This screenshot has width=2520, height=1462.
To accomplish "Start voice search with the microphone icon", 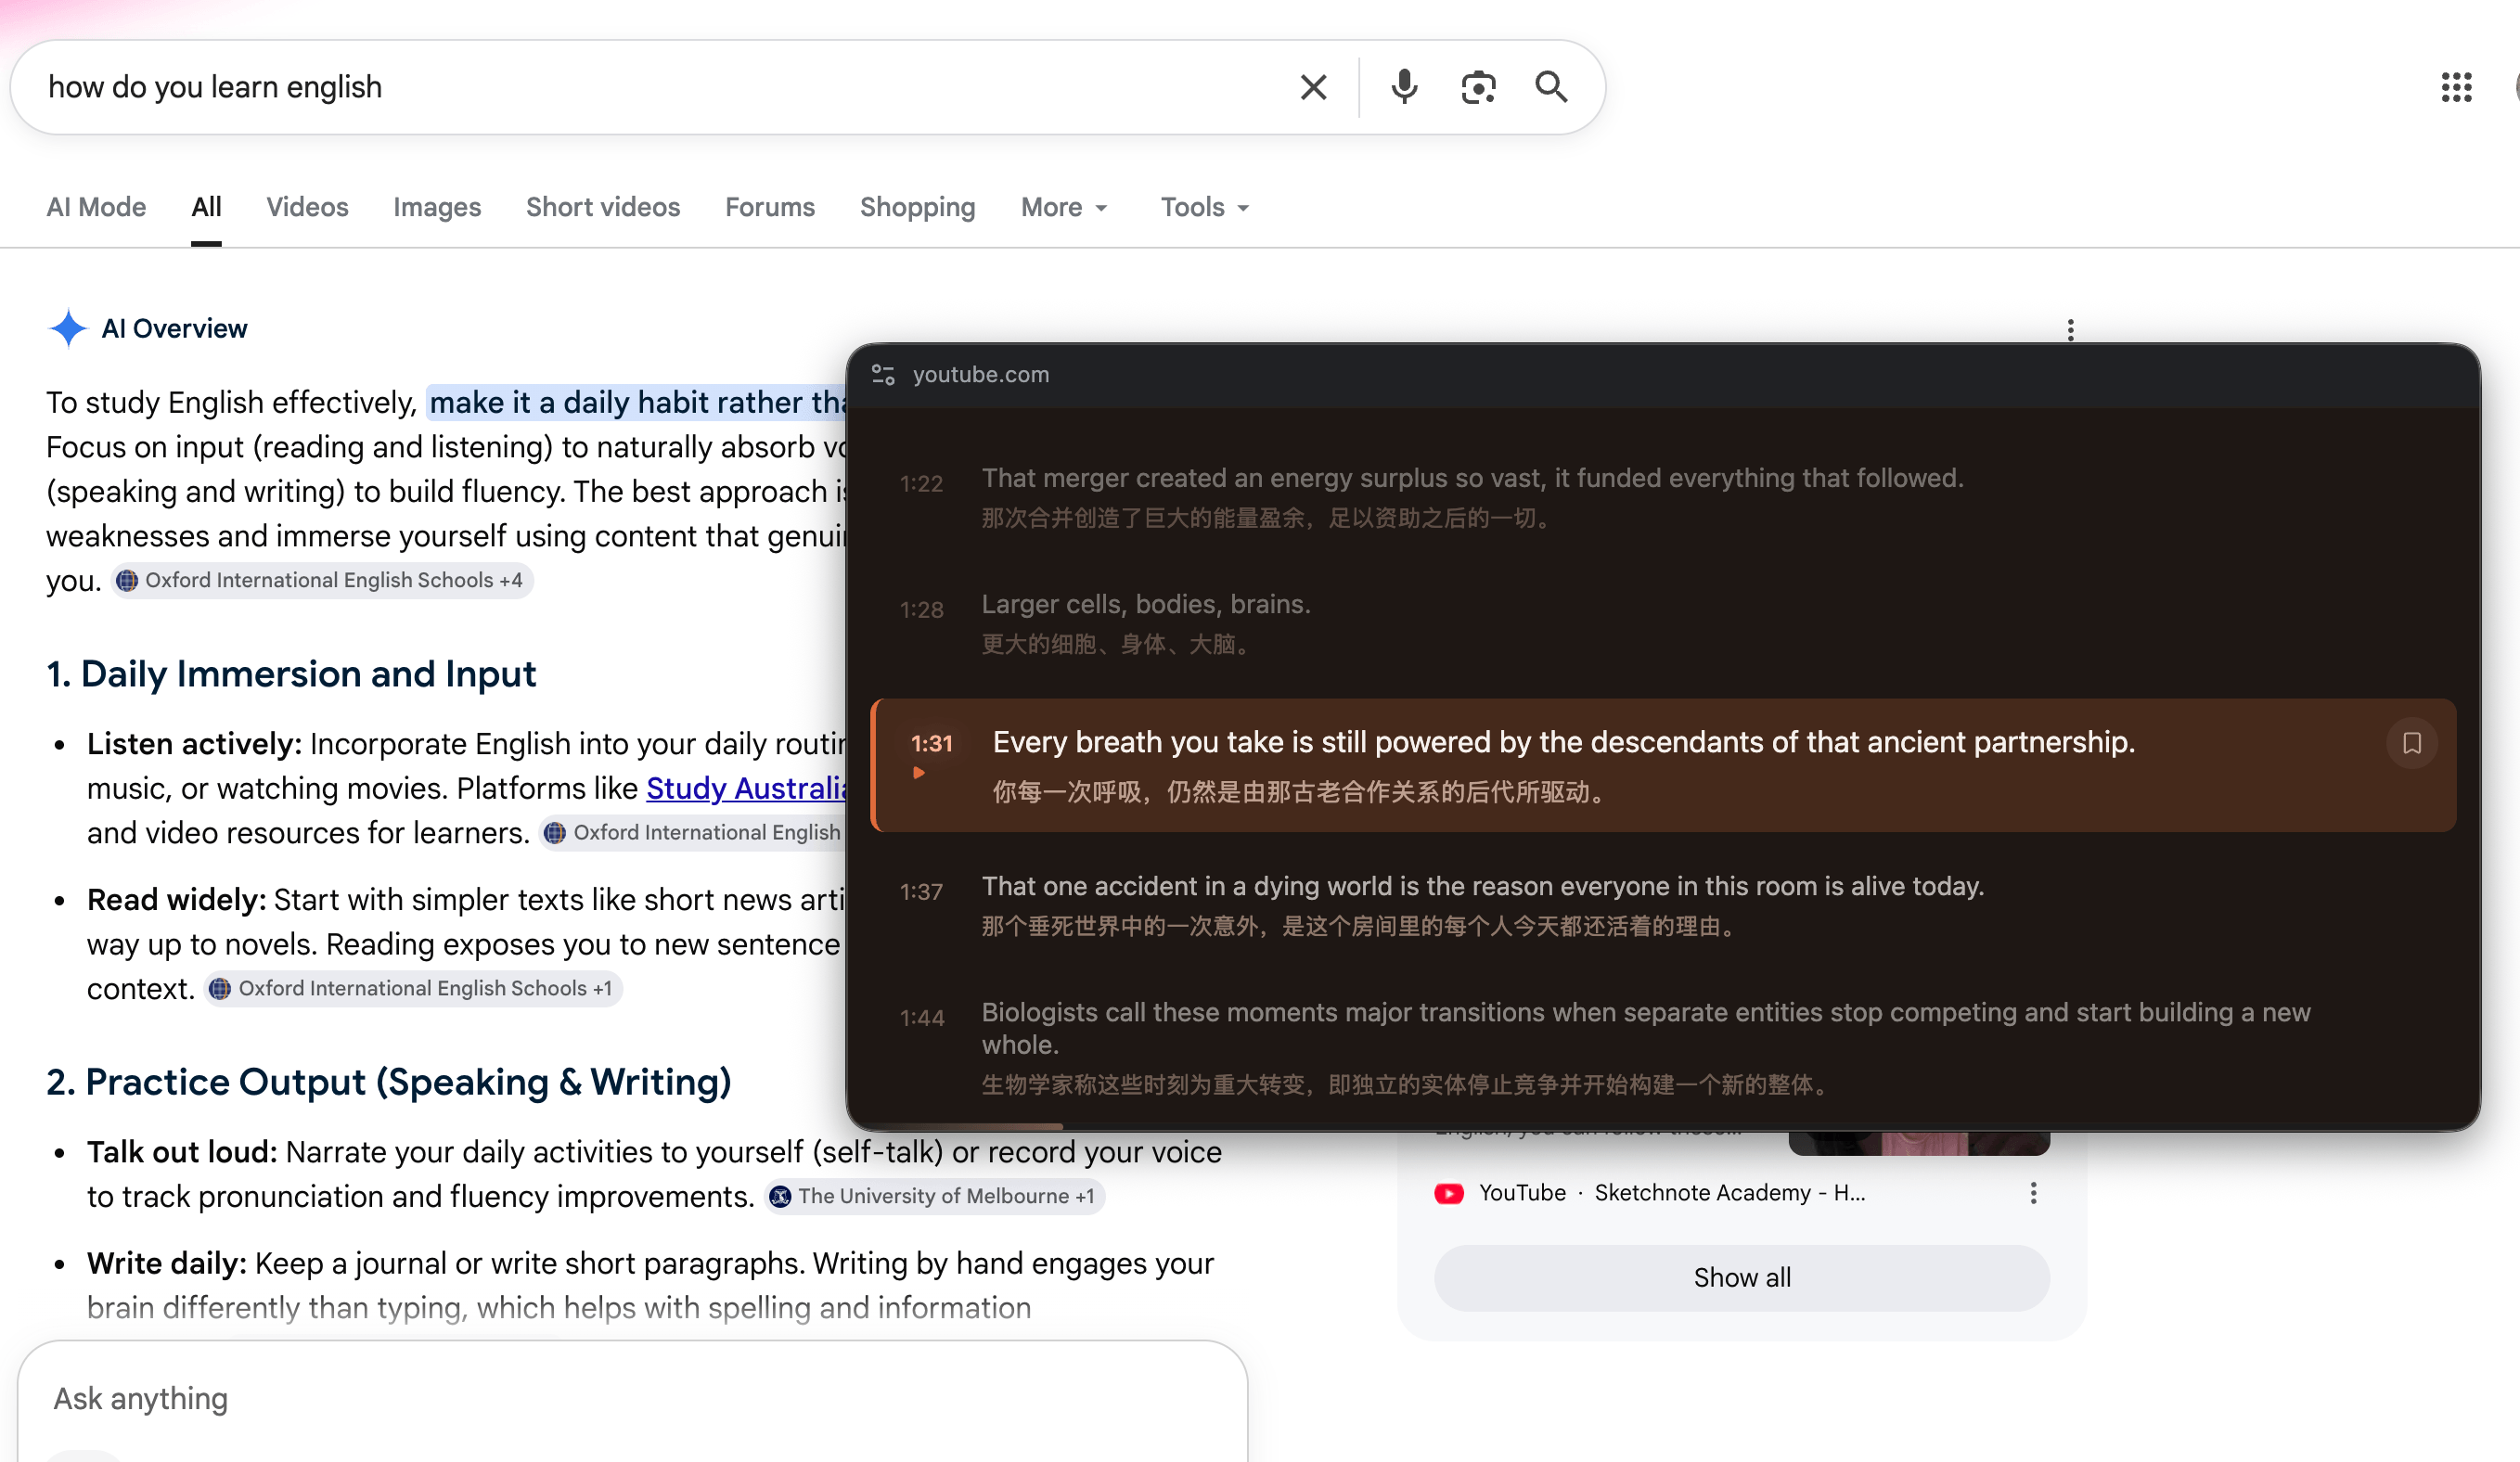I will point(1404,88).
